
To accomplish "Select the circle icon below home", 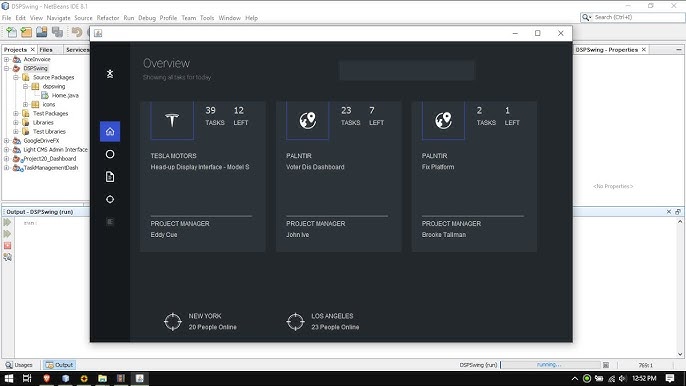I will (x=110, y=154).
